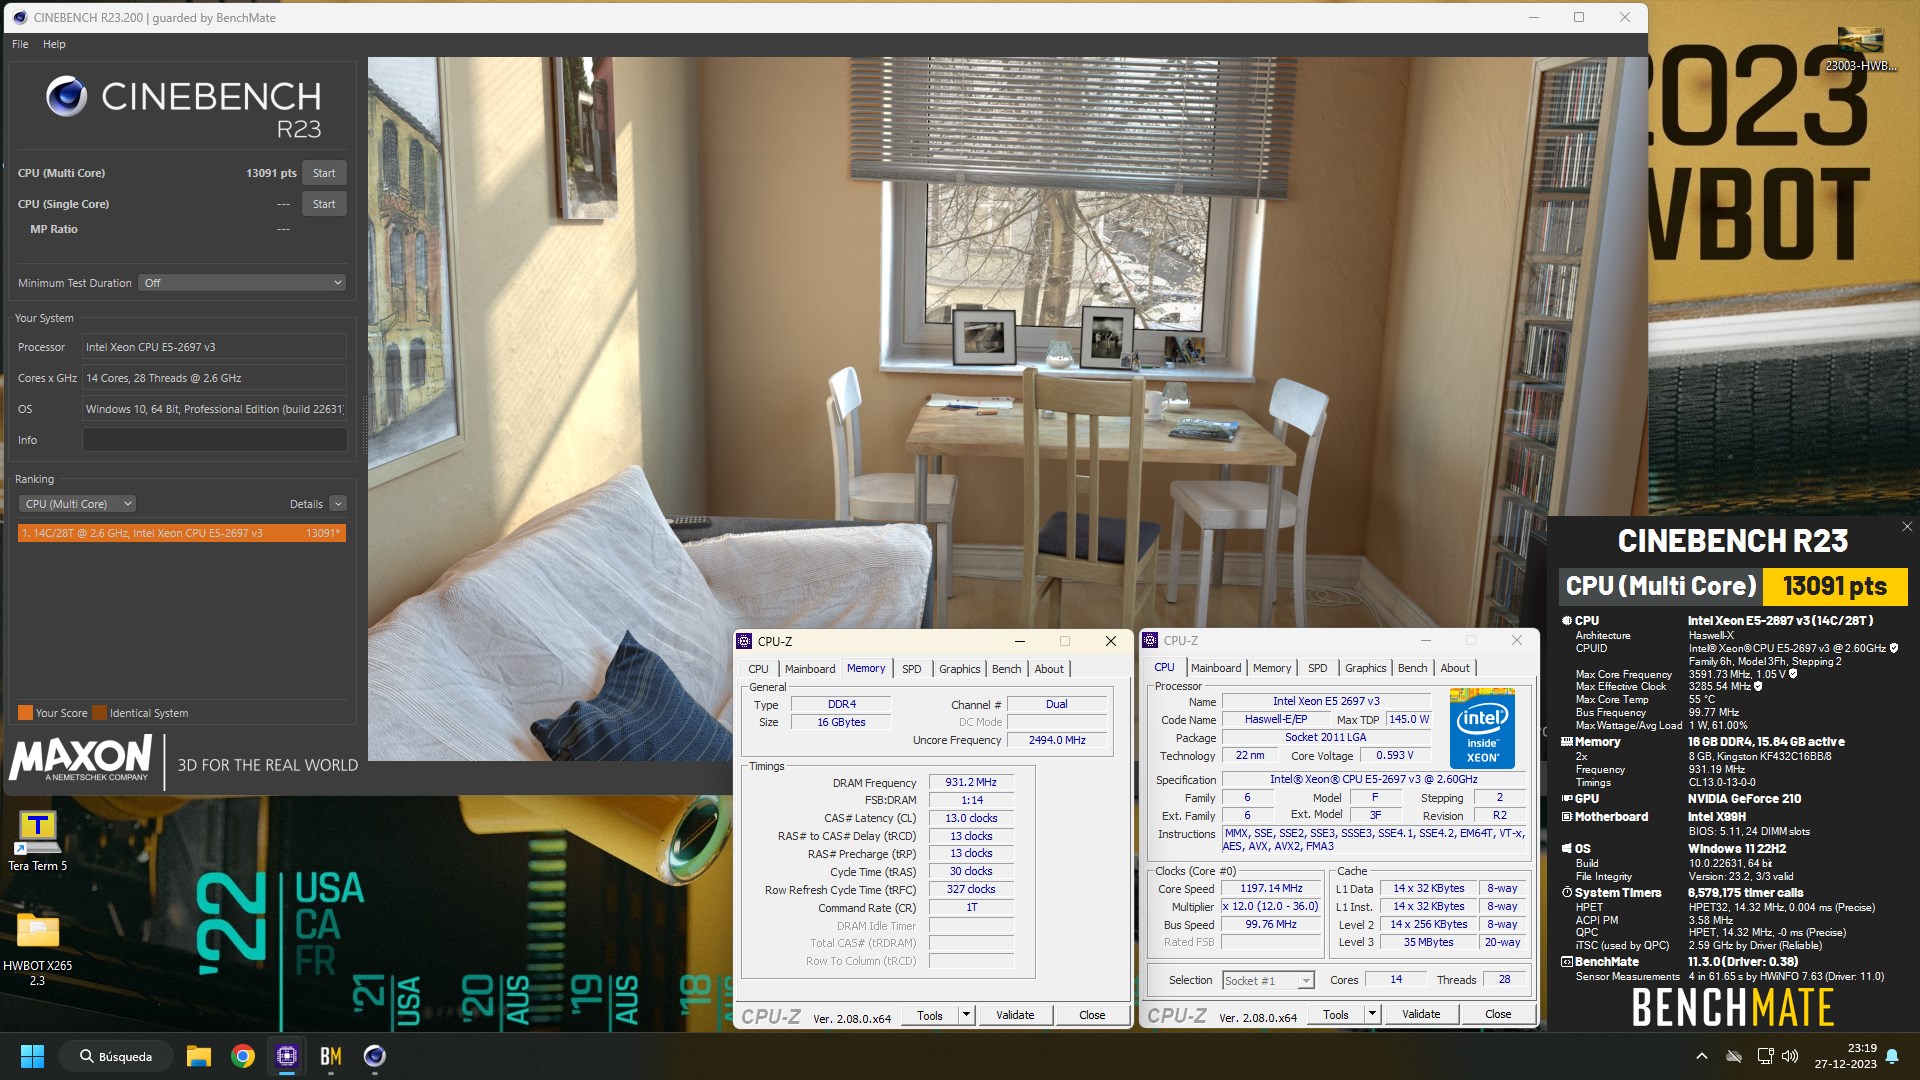Open the Minimum Test Duration dropdown

[x=242, y=283]
